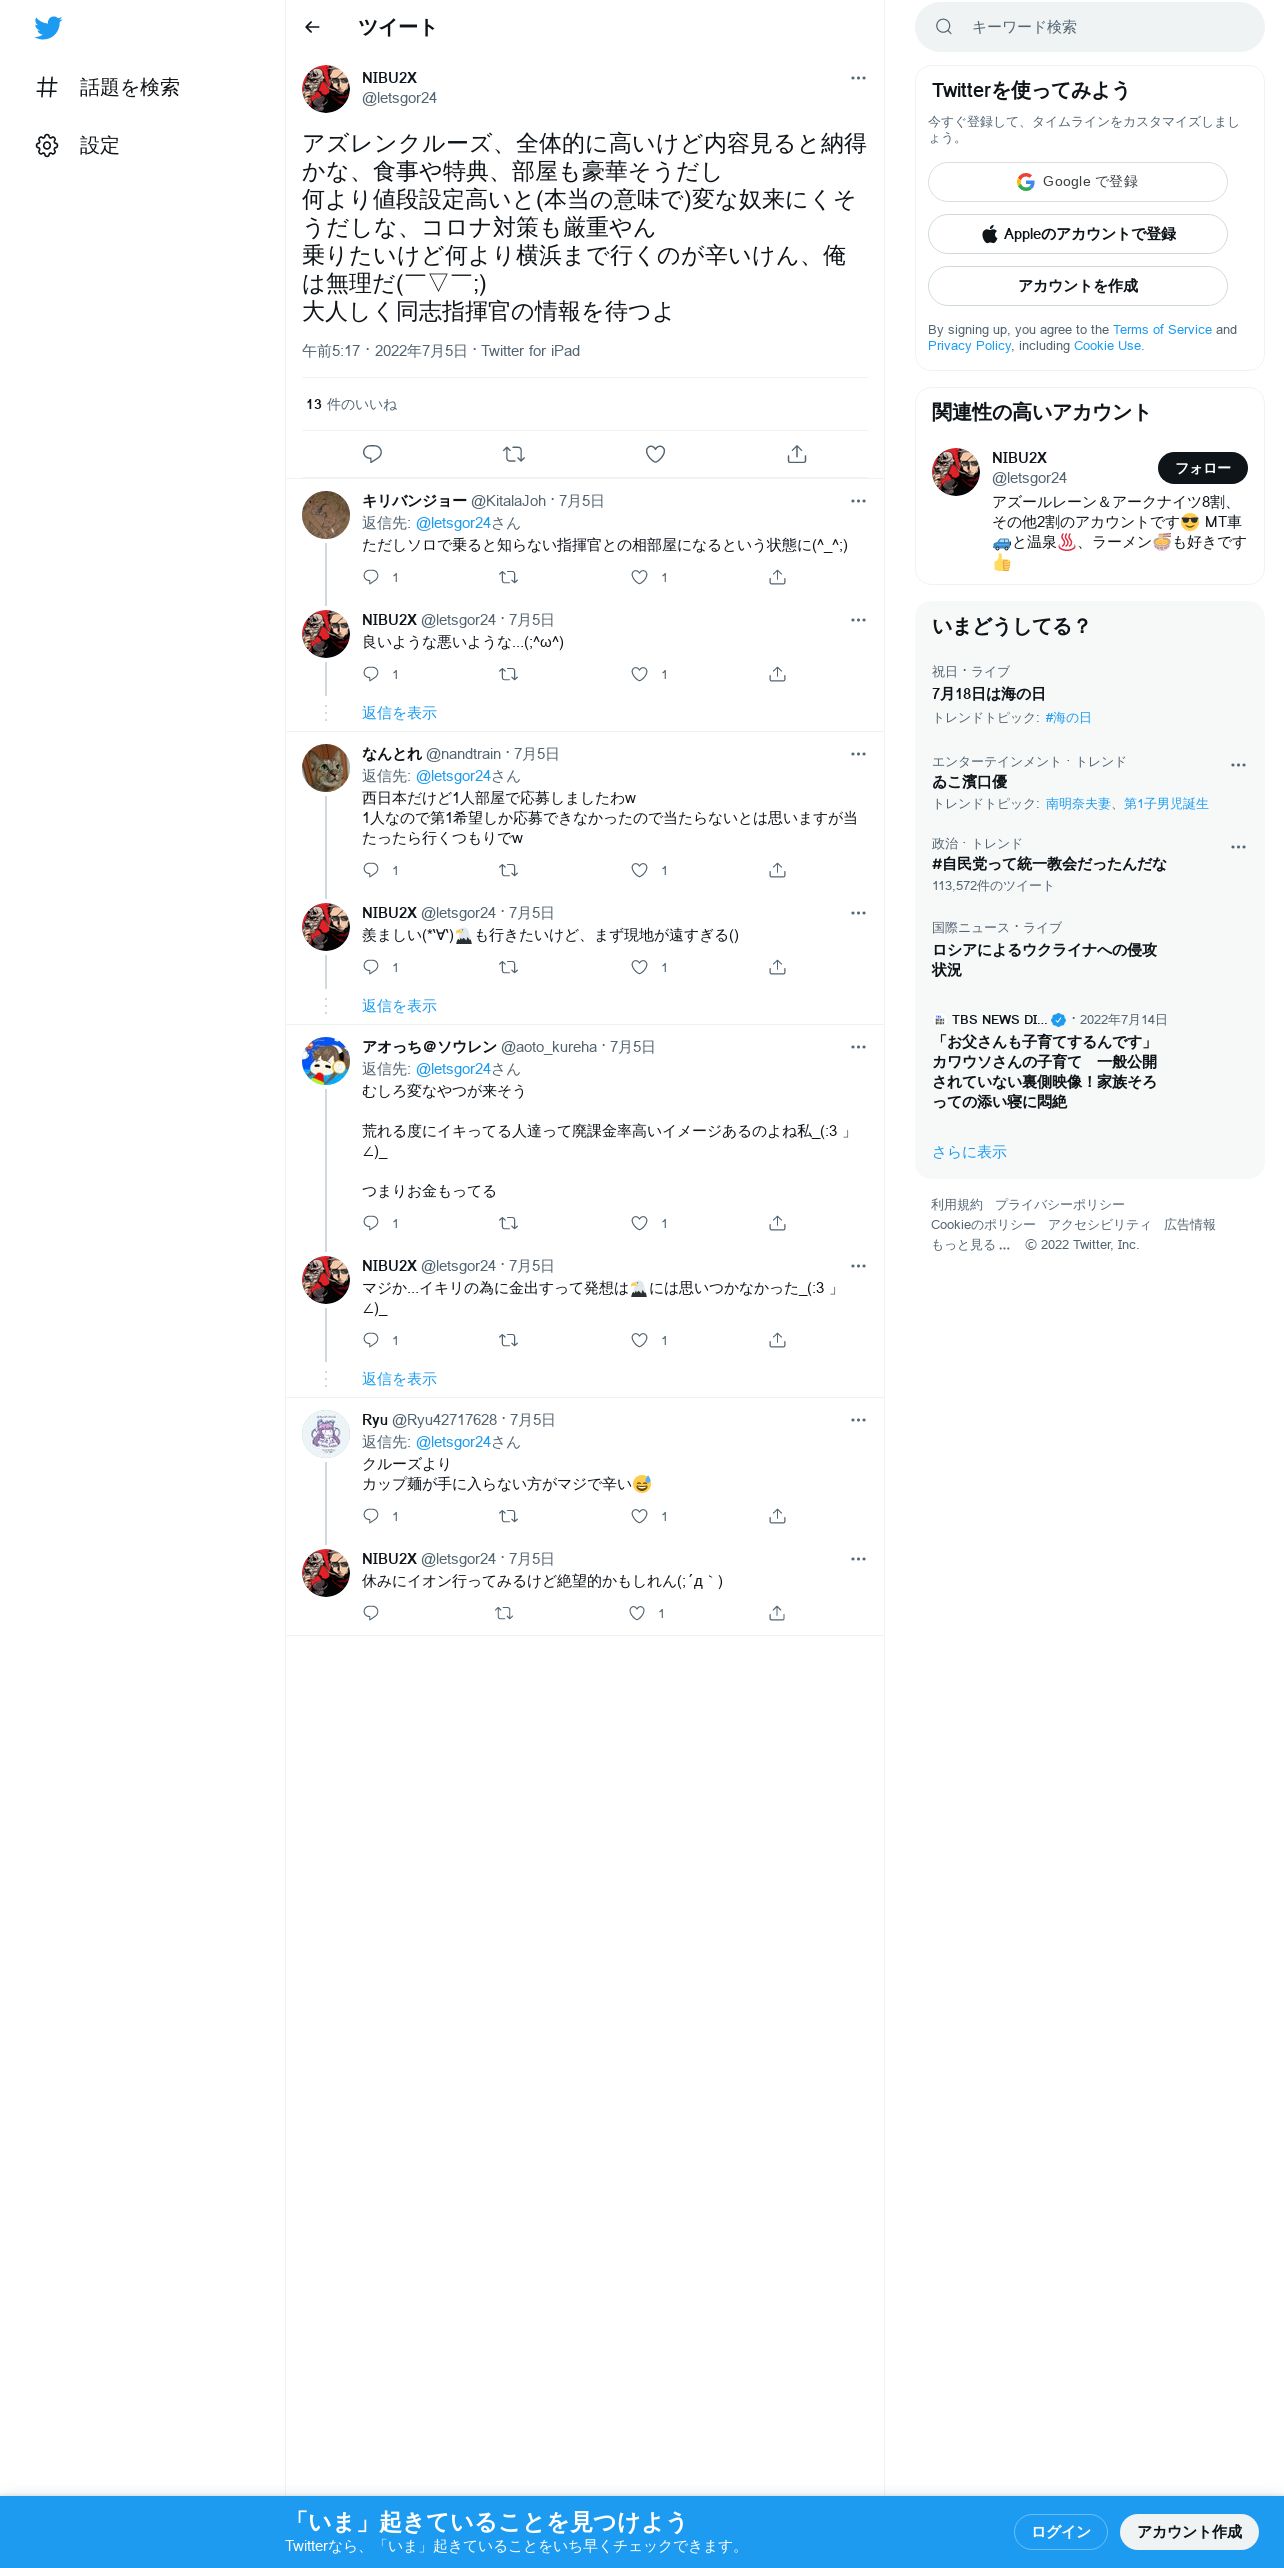The height and width of the screenshot is (2568, 1284).
Task: Show hidden replies under キリバンジョー thread
Action: (399, 713)
